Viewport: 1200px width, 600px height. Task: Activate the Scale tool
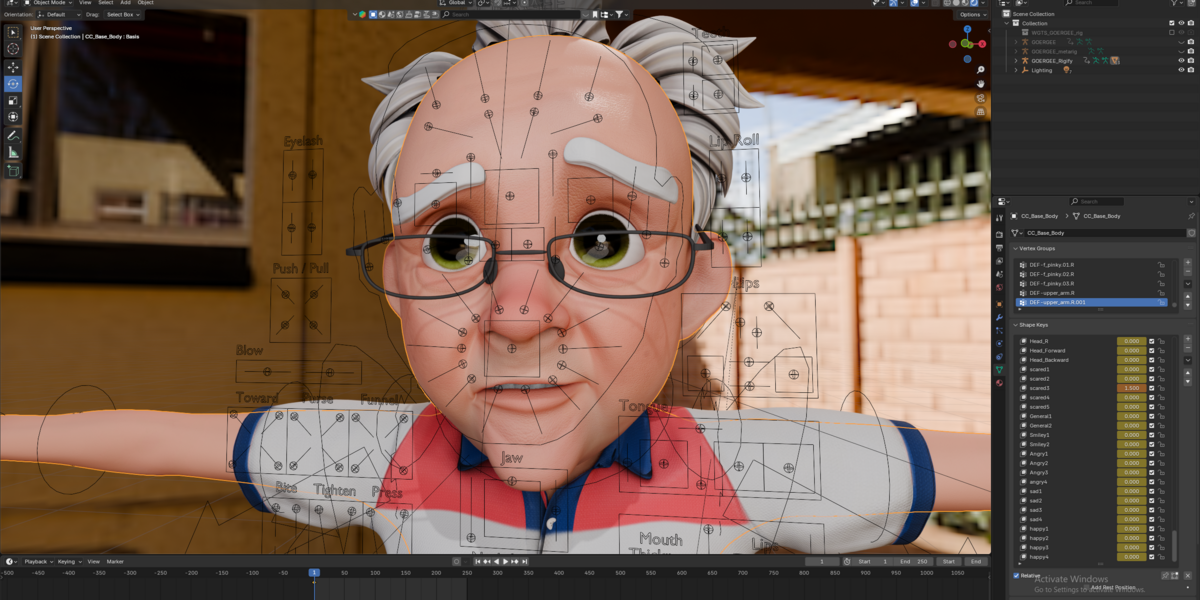pos(13,101)
